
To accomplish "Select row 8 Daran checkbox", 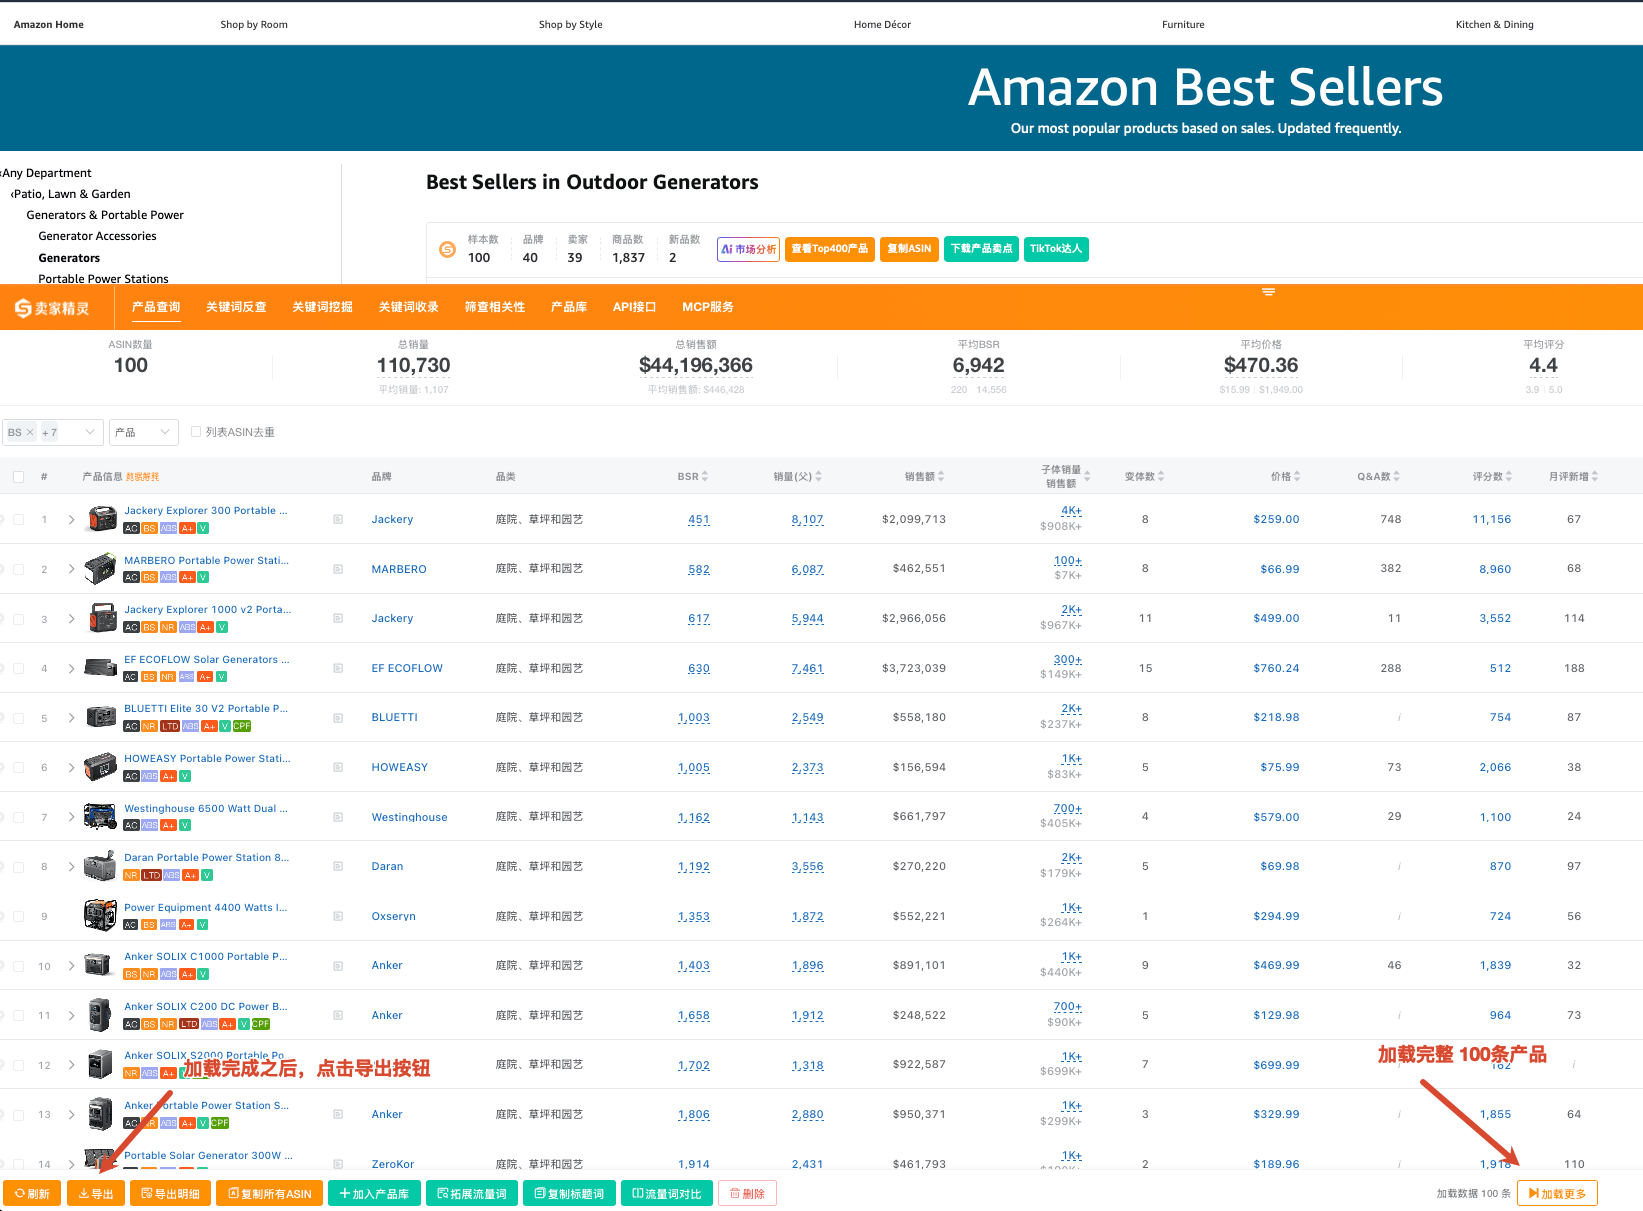I will tap(18, 867).
